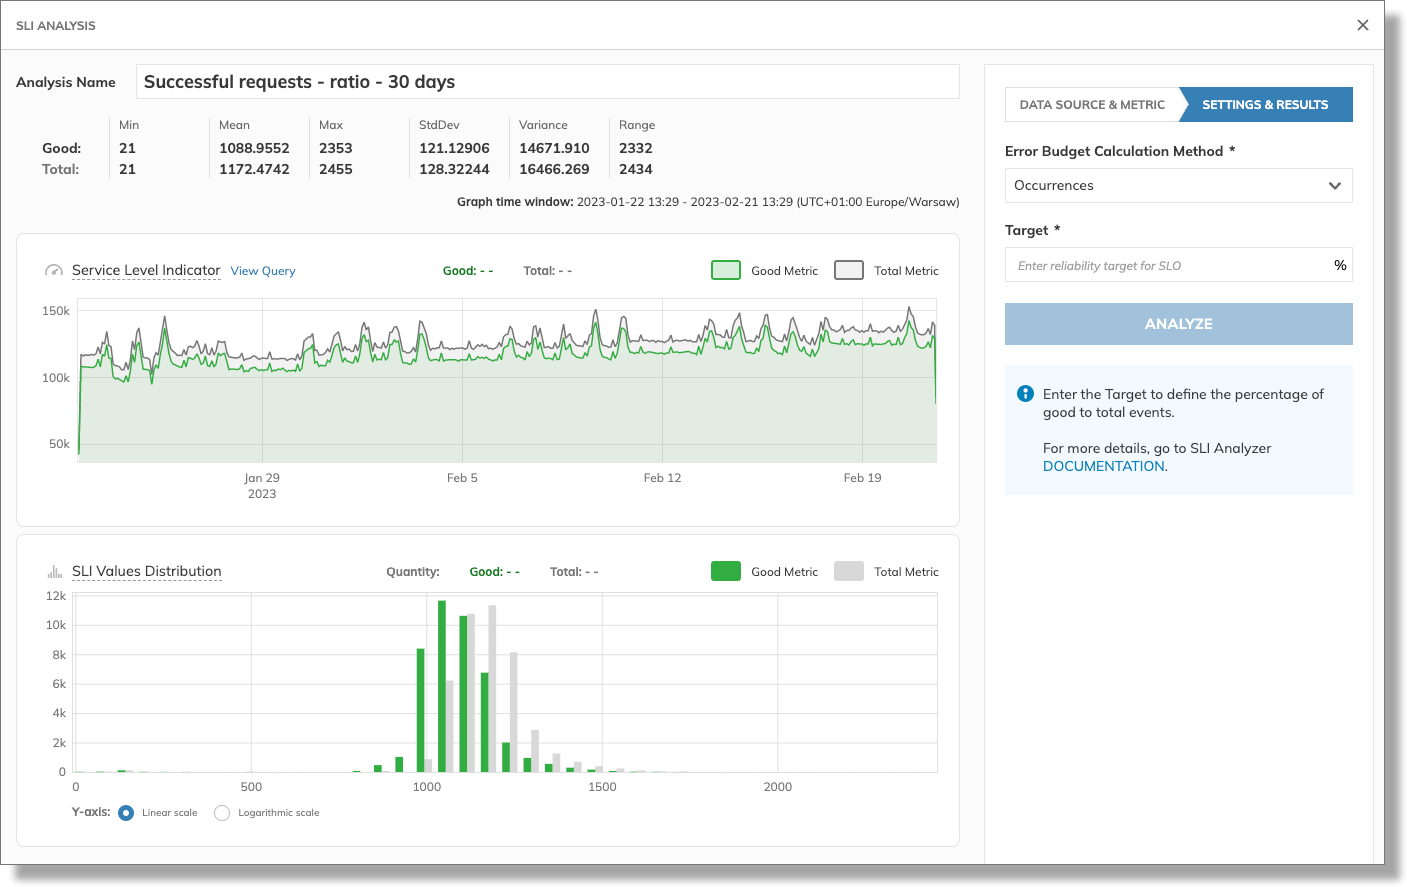
Task: Close the SLI Analysis dialog
Action: (1362, 25)
